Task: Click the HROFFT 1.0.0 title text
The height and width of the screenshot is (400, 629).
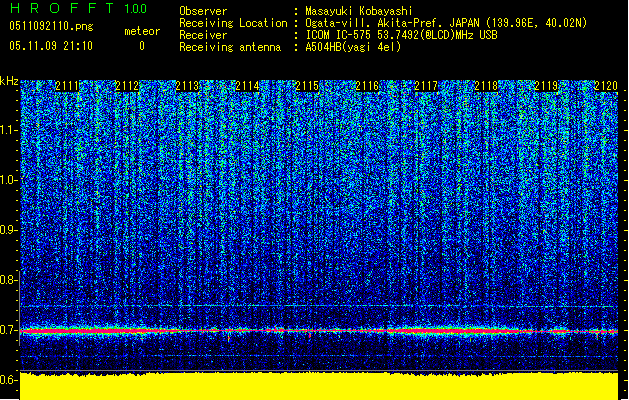Action: 79,8
